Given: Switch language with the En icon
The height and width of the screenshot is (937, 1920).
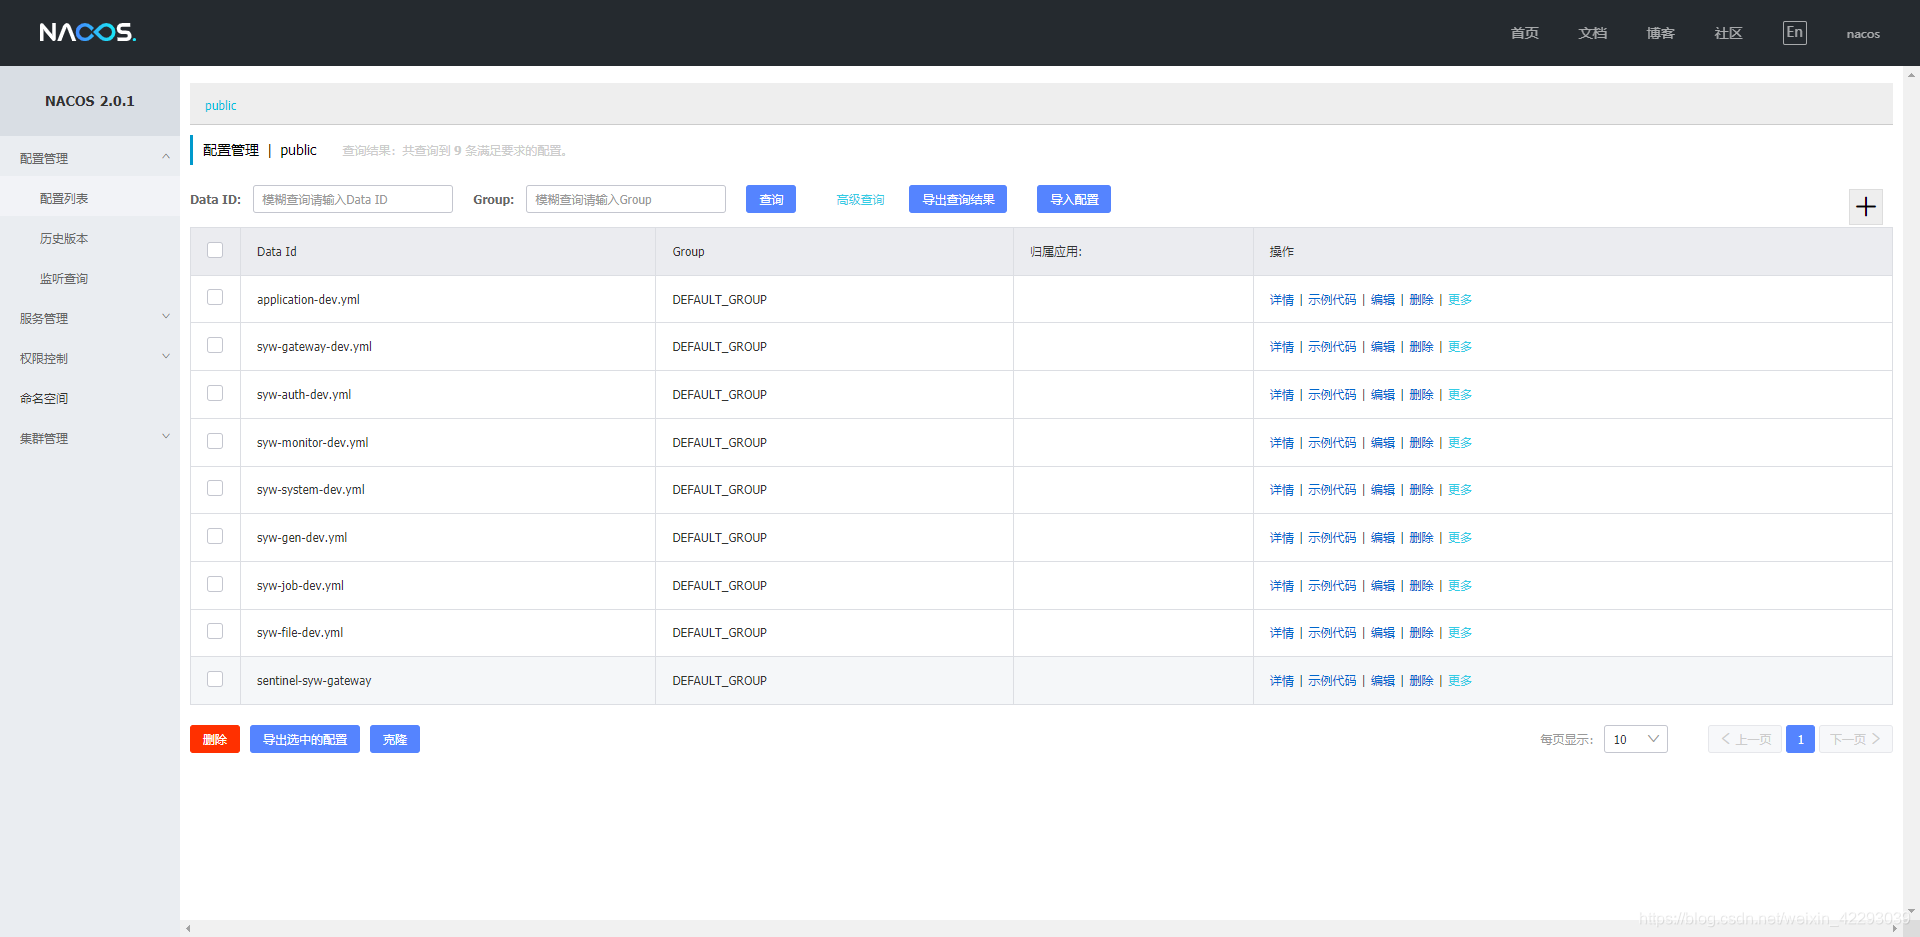Looking at the screenshot, I should [x=1795, y=33].
